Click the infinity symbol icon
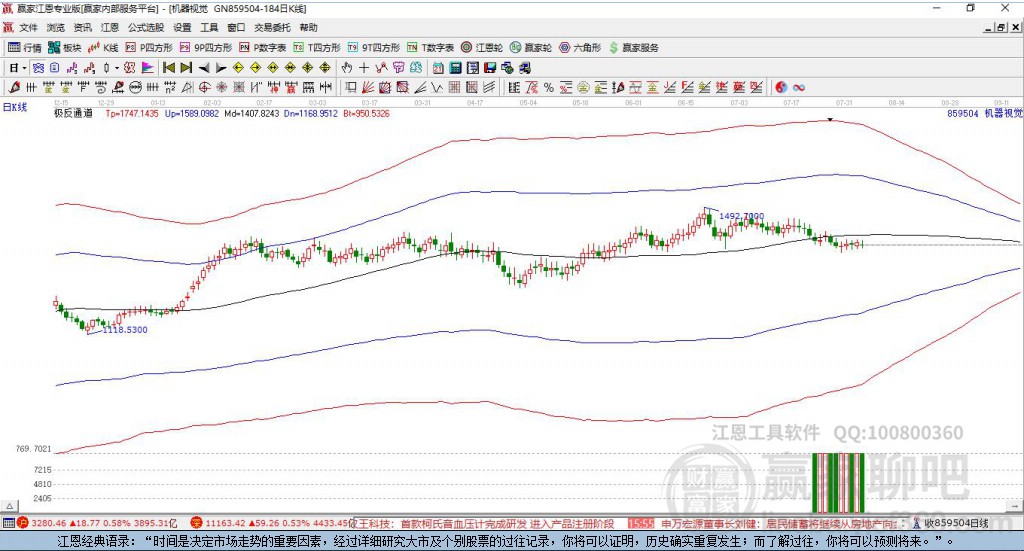Screen dimensions: 1024x551 [x=799, y=87]
